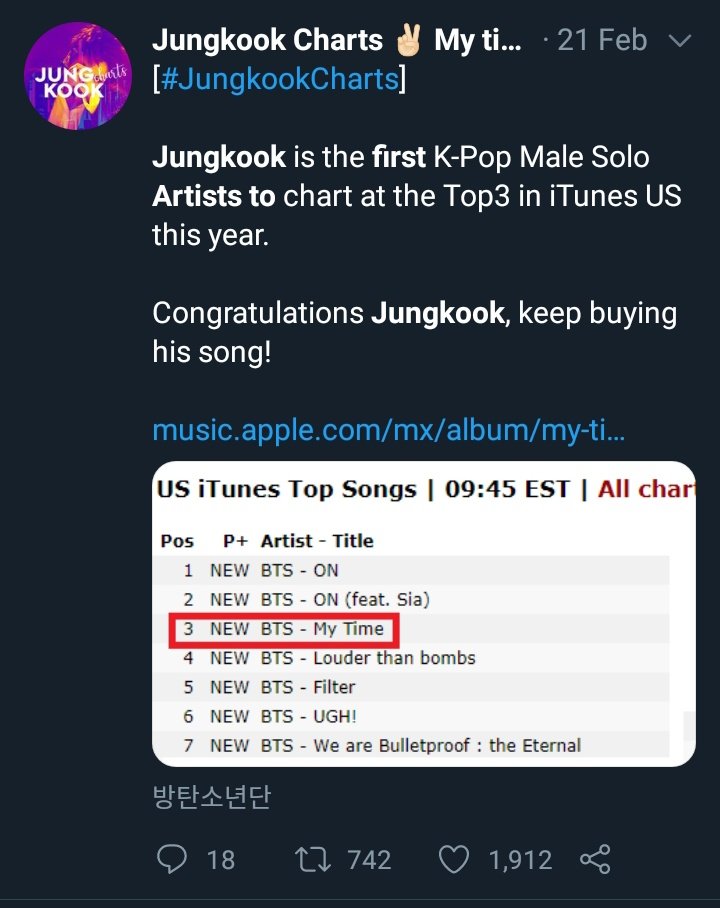Click the tweet text about Top3 iTunes US

tap(416, 195)
